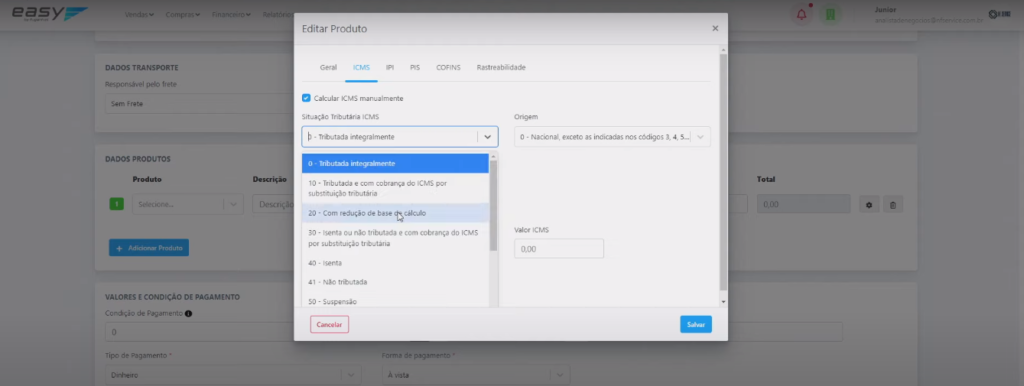Switch to the Geral tab
The height and width of the screenshot is (386, 1024).
(x=328, y=67)
